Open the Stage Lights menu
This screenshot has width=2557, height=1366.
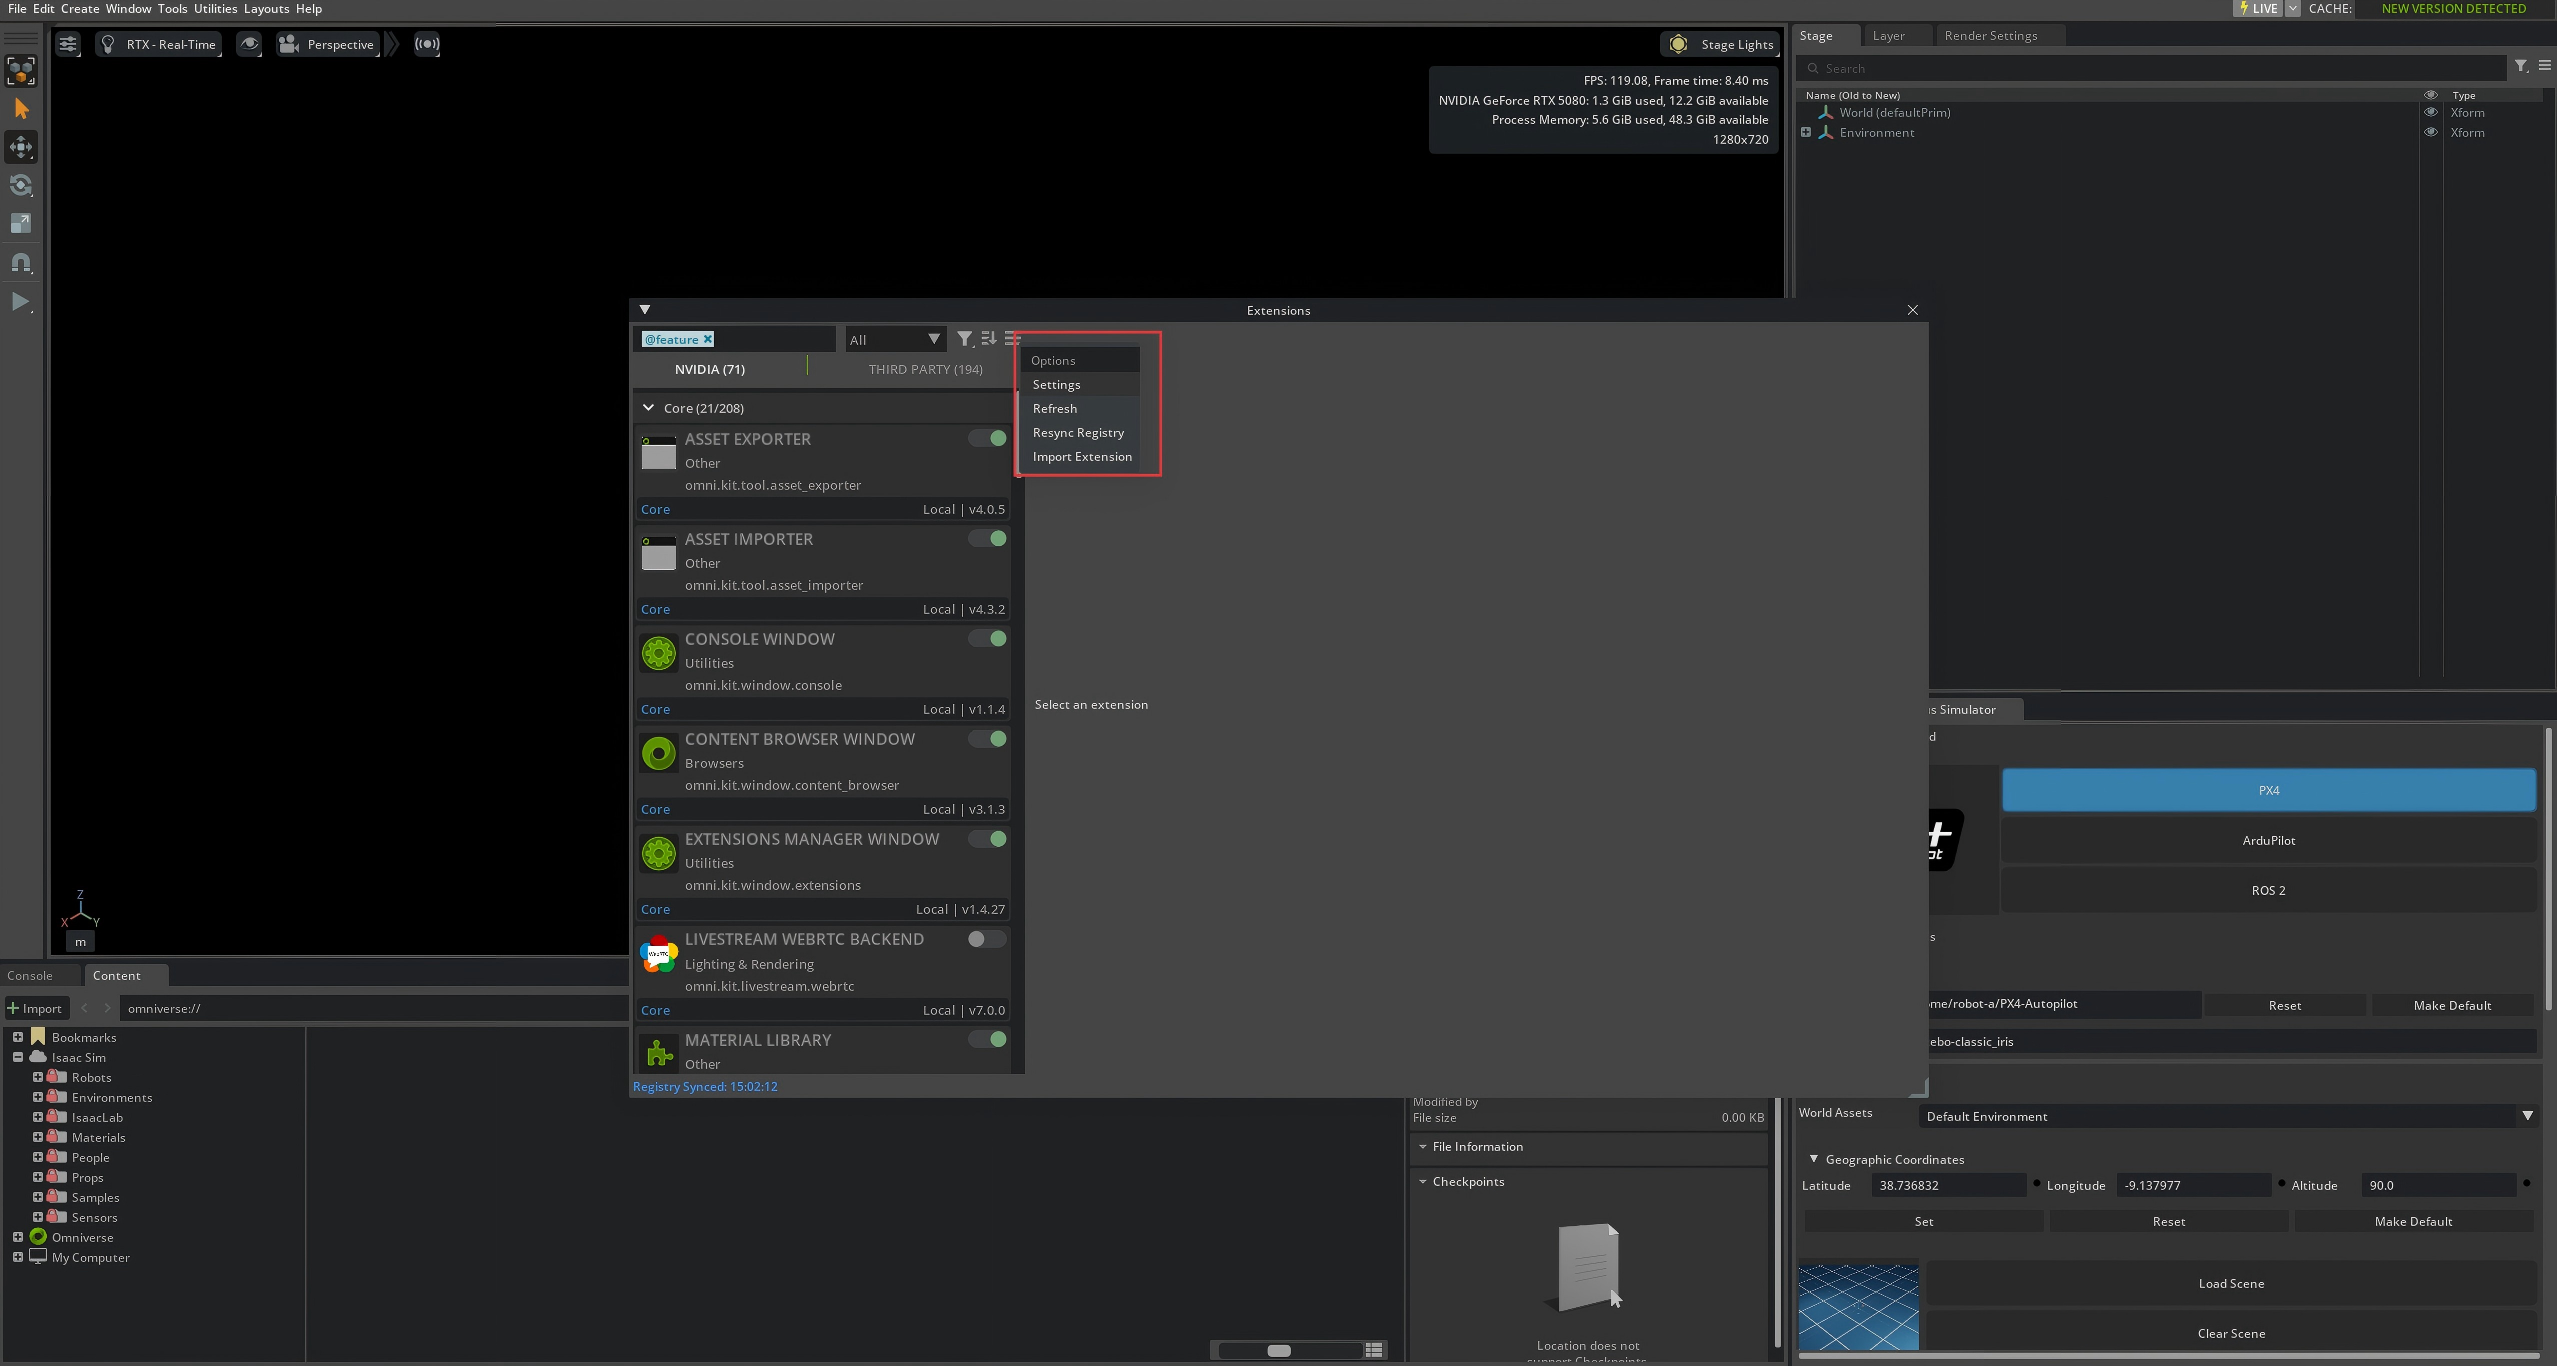(1720, 44)
